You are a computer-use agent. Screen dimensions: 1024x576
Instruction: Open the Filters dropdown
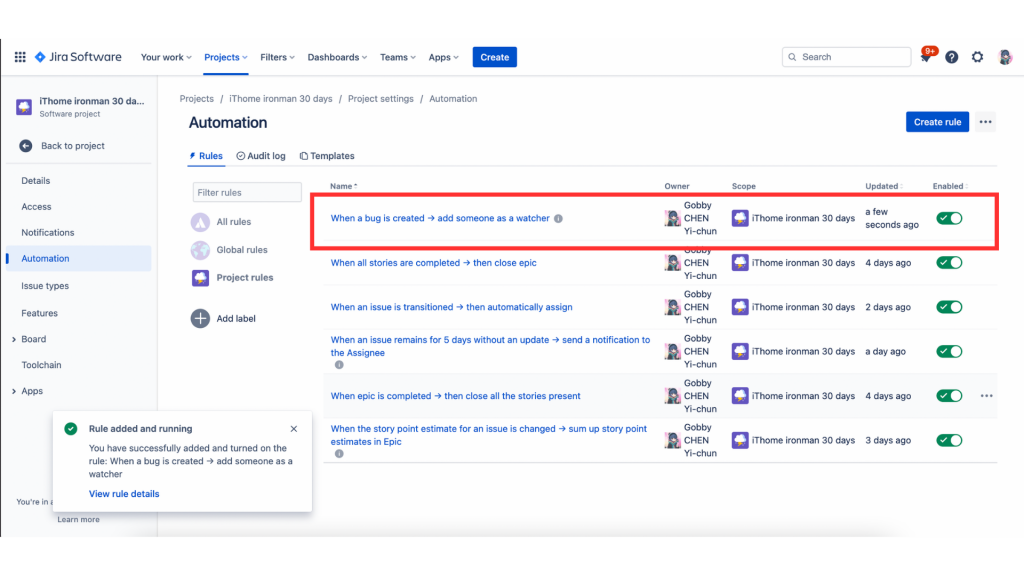277,57
